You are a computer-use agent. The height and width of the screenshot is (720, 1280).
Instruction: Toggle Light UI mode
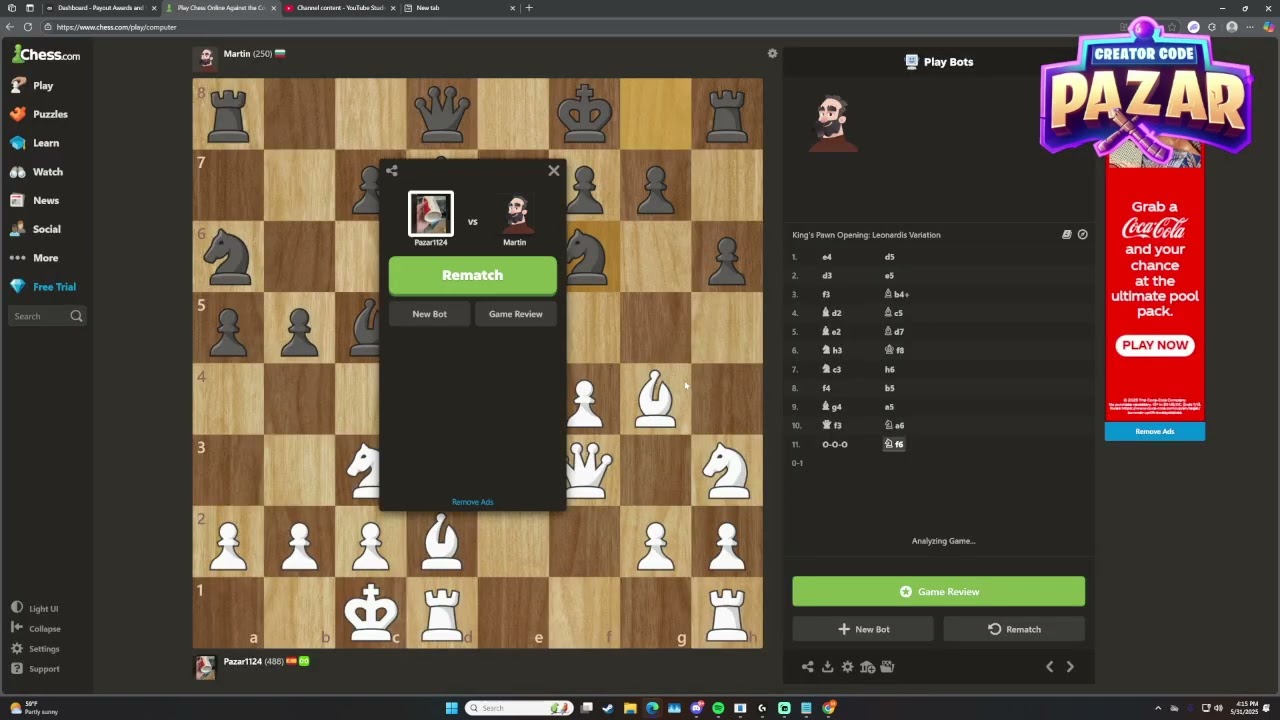(35, 608)
